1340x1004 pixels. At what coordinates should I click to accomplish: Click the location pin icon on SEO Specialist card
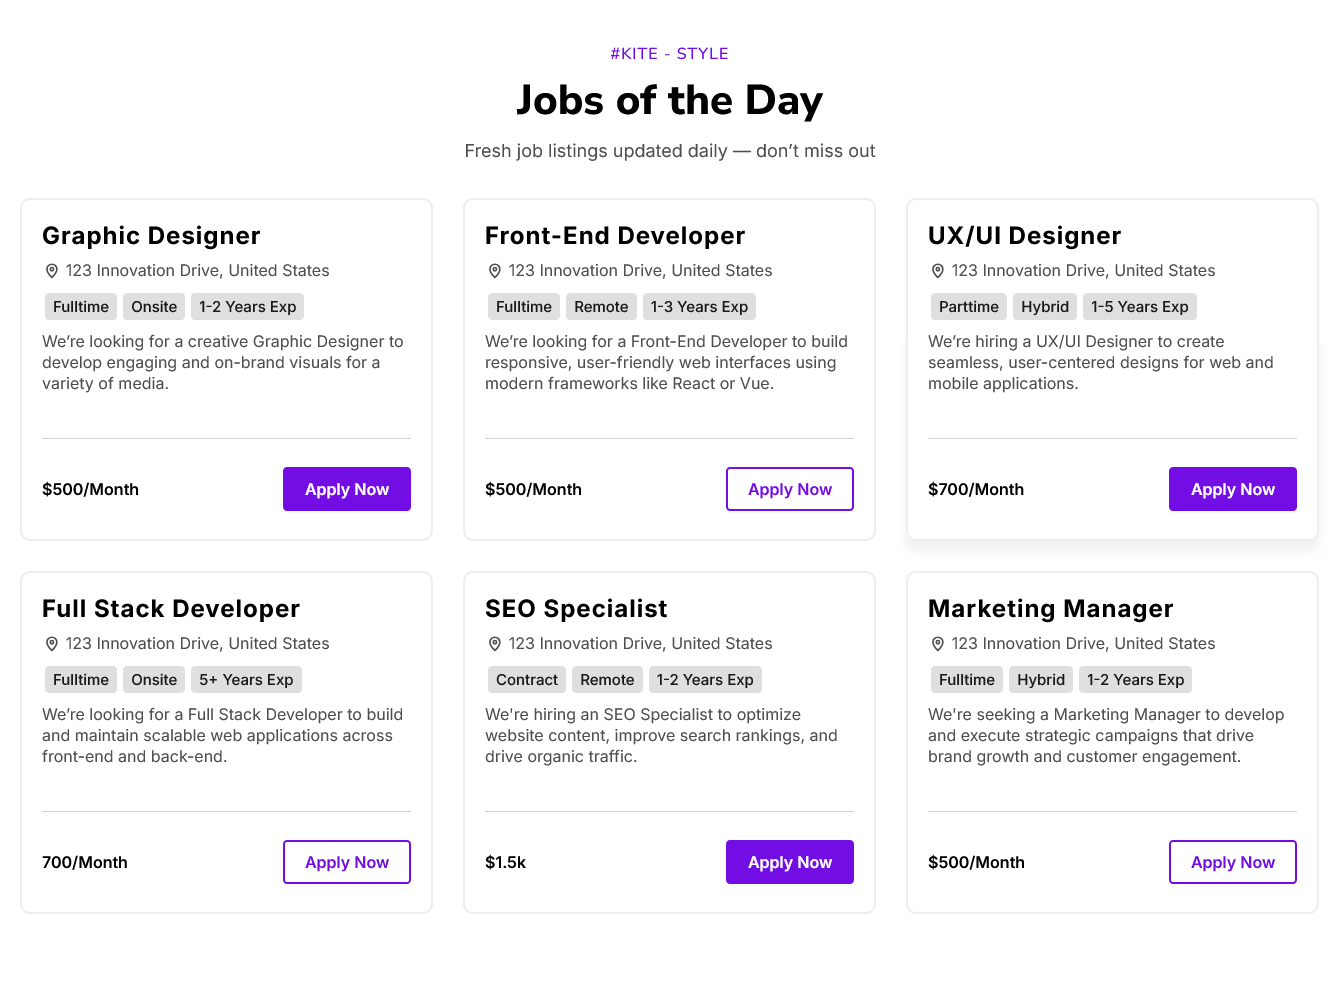tap(494, 643)
